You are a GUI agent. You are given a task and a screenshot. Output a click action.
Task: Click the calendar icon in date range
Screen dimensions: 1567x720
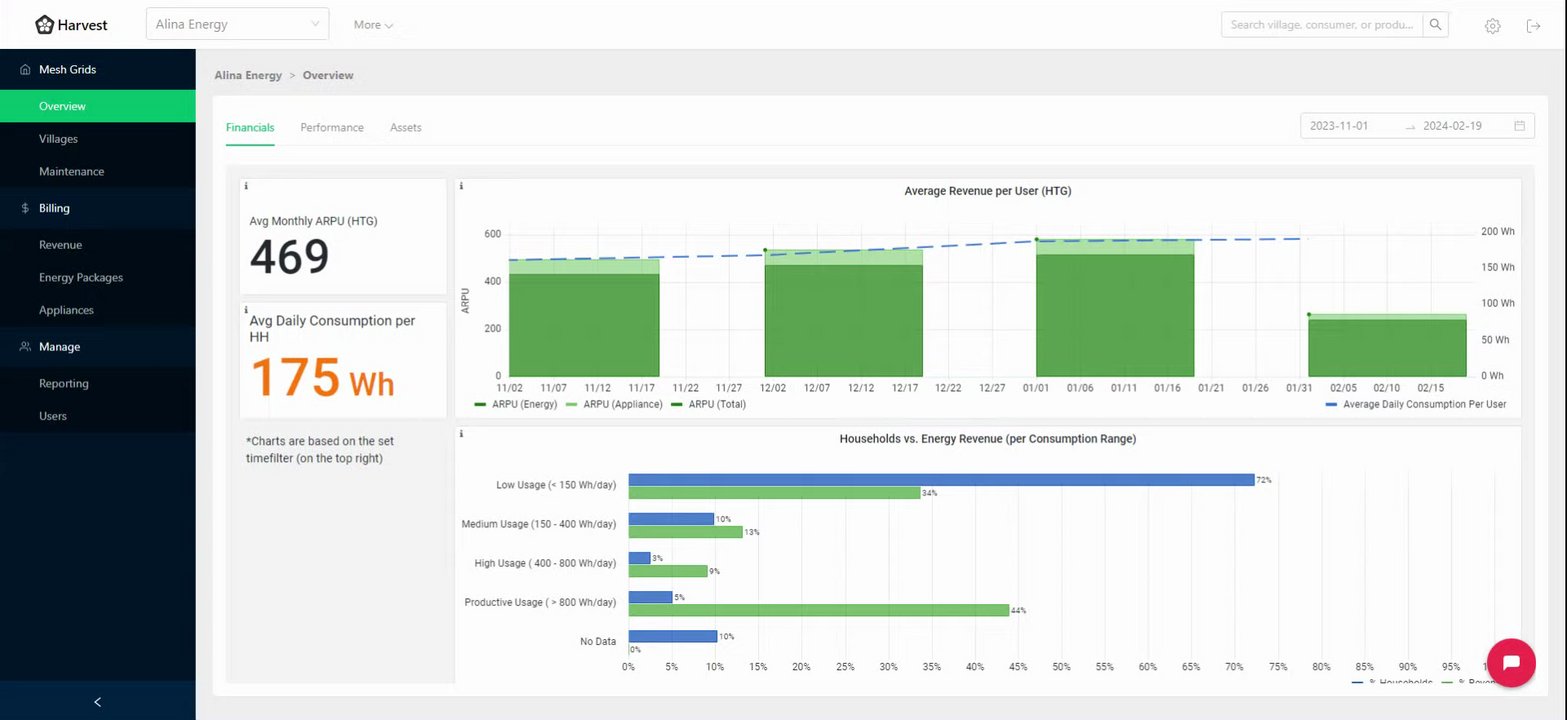1519,126
